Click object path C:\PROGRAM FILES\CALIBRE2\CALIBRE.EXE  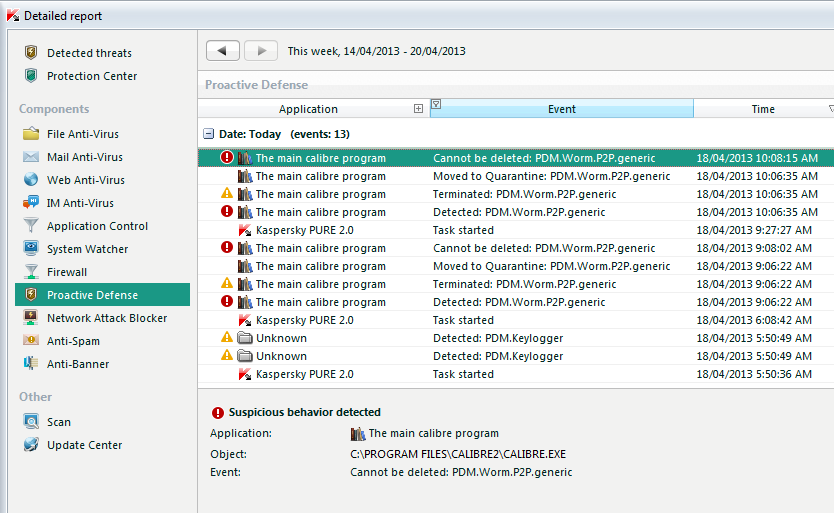click(x=458, y=454)
